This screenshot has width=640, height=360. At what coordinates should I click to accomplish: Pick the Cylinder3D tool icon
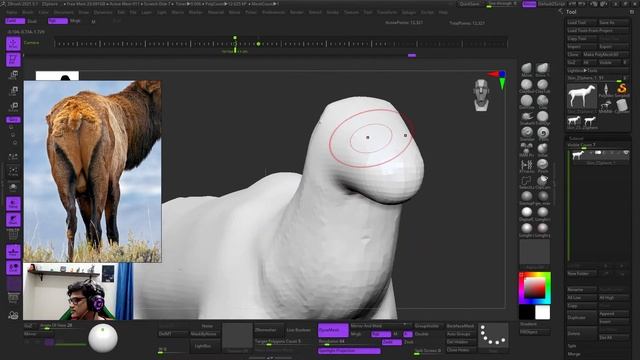tap(622, 106)
